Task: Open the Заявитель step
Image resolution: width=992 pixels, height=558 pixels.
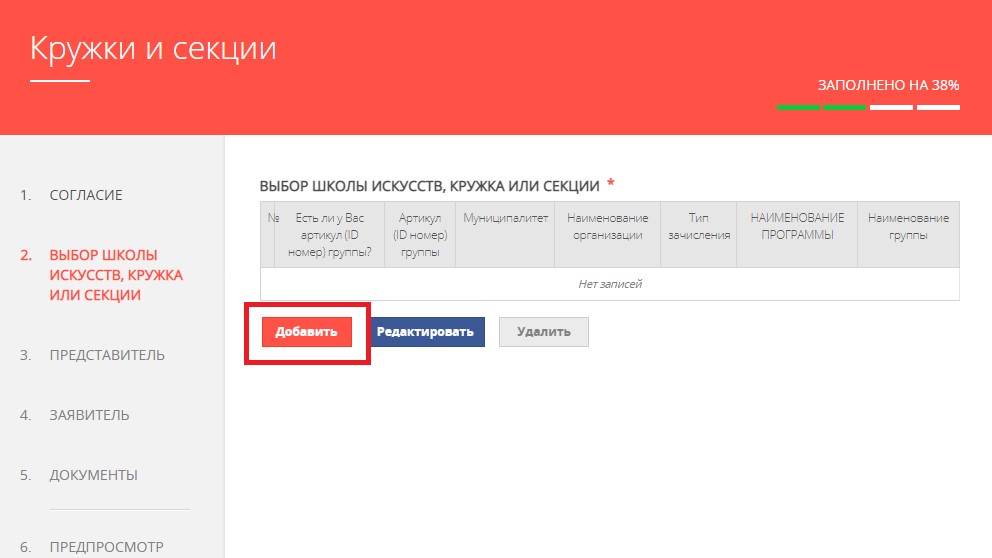Action: 89,415
